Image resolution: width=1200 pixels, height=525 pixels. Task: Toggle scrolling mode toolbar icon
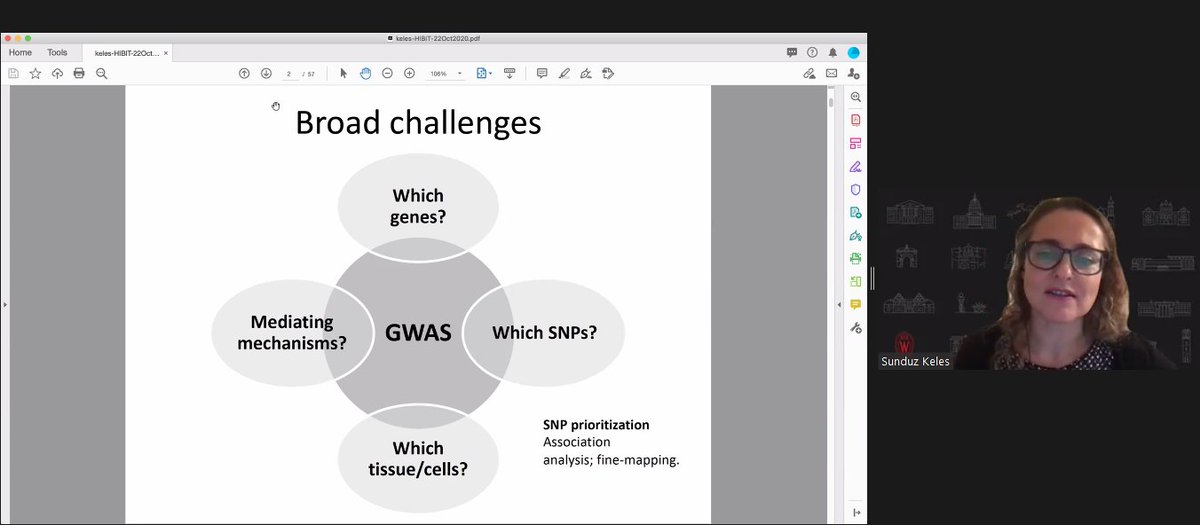[509, 73]
